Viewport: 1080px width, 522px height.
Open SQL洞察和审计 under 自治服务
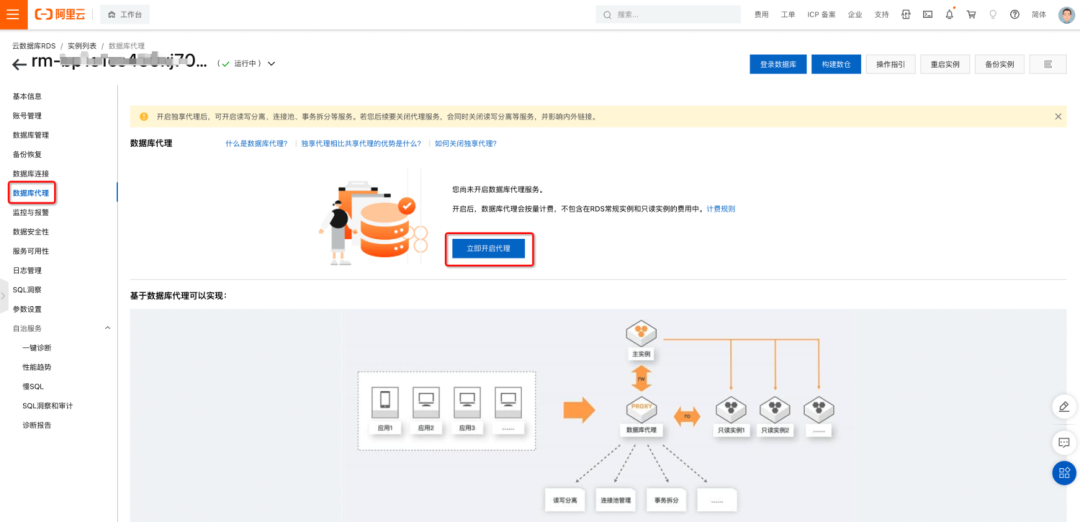48,406
